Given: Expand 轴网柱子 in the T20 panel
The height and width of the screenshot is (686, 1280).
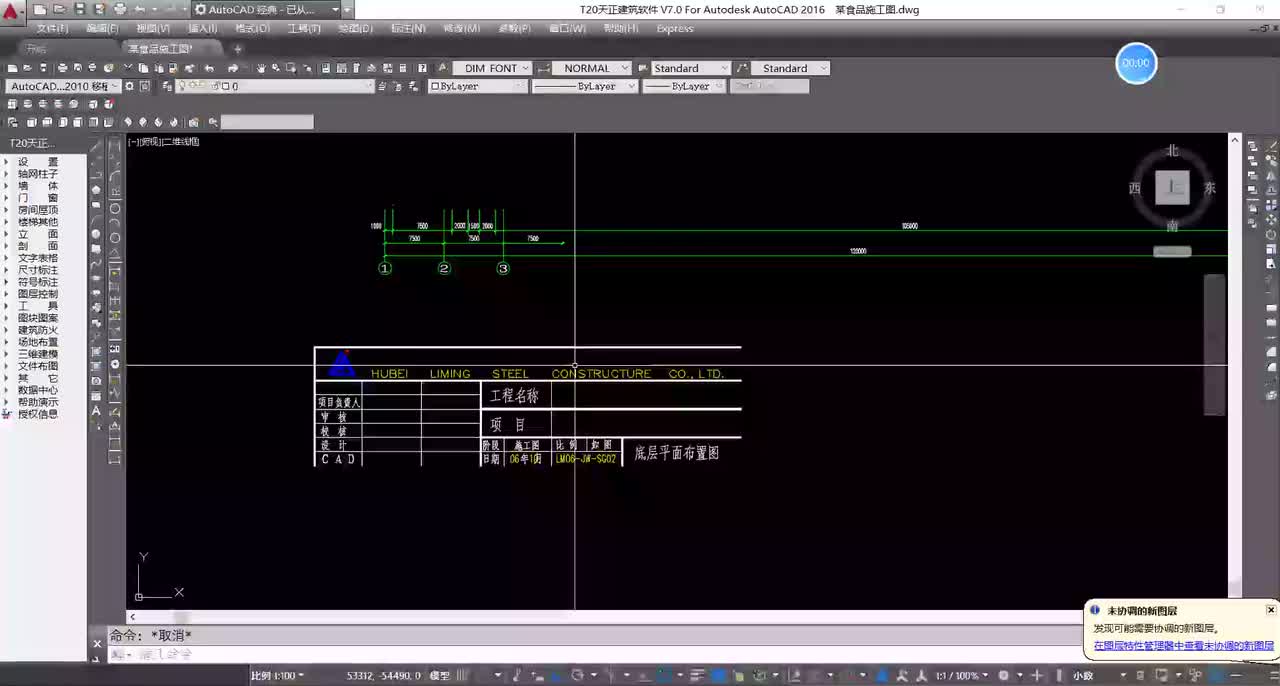Looking at the screenshot, I should (7, 174).
